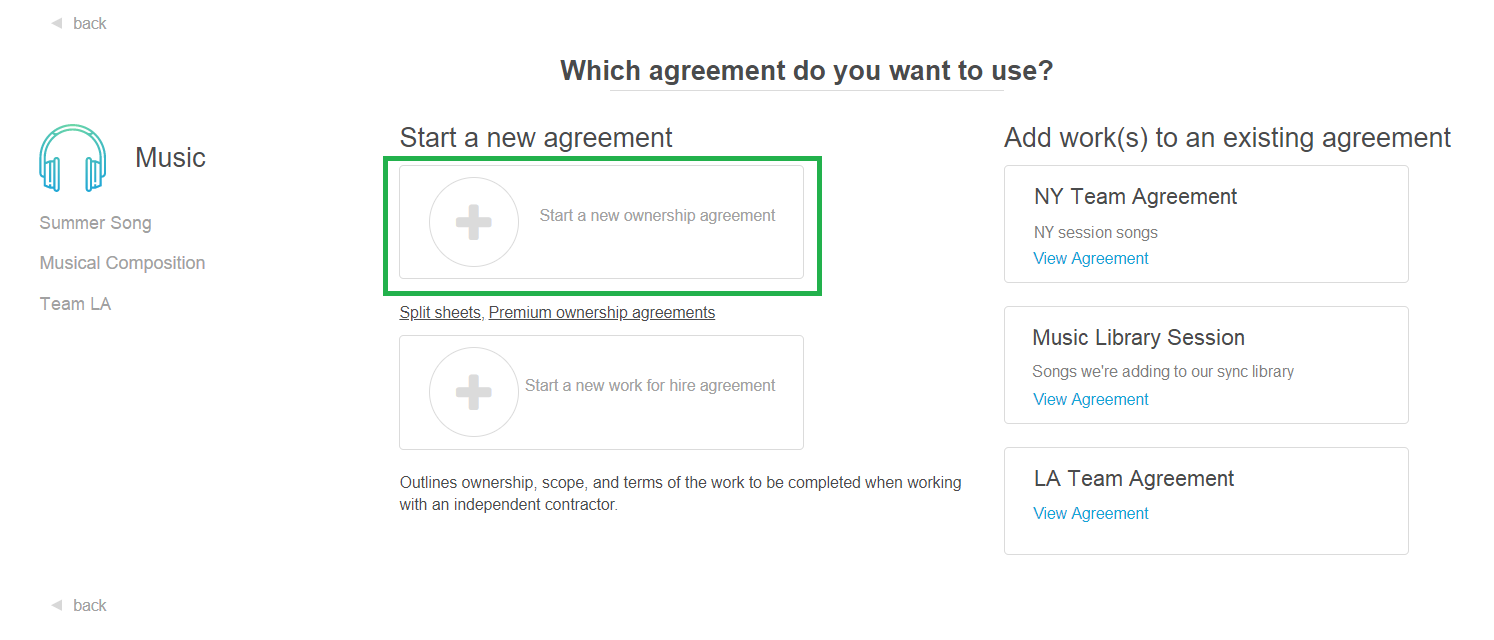View Agreement for Music Library Session
The width and height of the screenshot is (1494, 640).
[x=1091, y=399]
